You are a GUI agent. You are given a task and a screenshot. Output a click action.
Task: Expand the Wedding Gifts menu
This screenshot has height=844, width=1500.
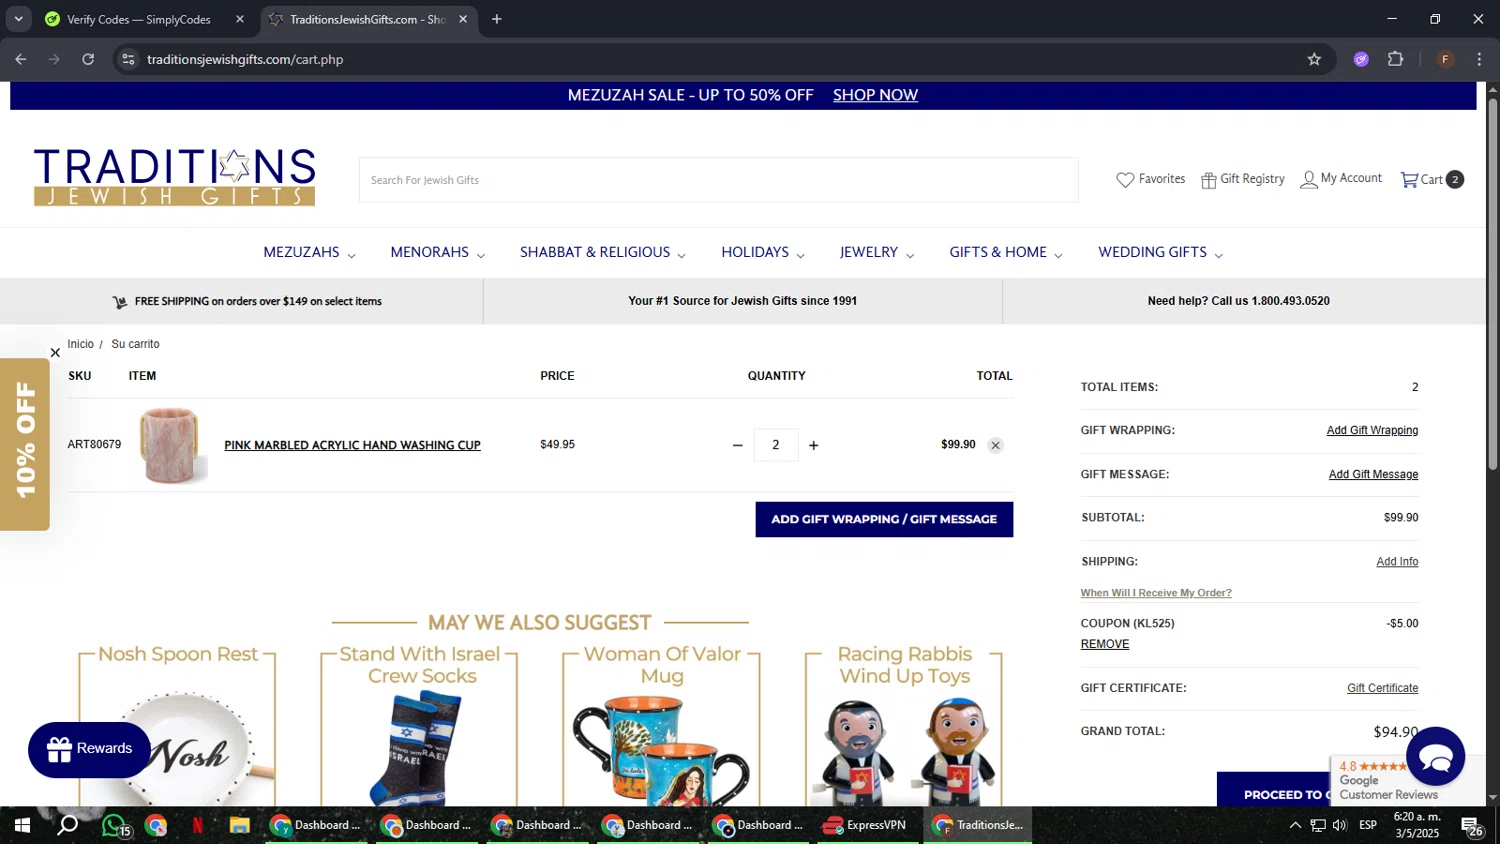coord(1161,253)
